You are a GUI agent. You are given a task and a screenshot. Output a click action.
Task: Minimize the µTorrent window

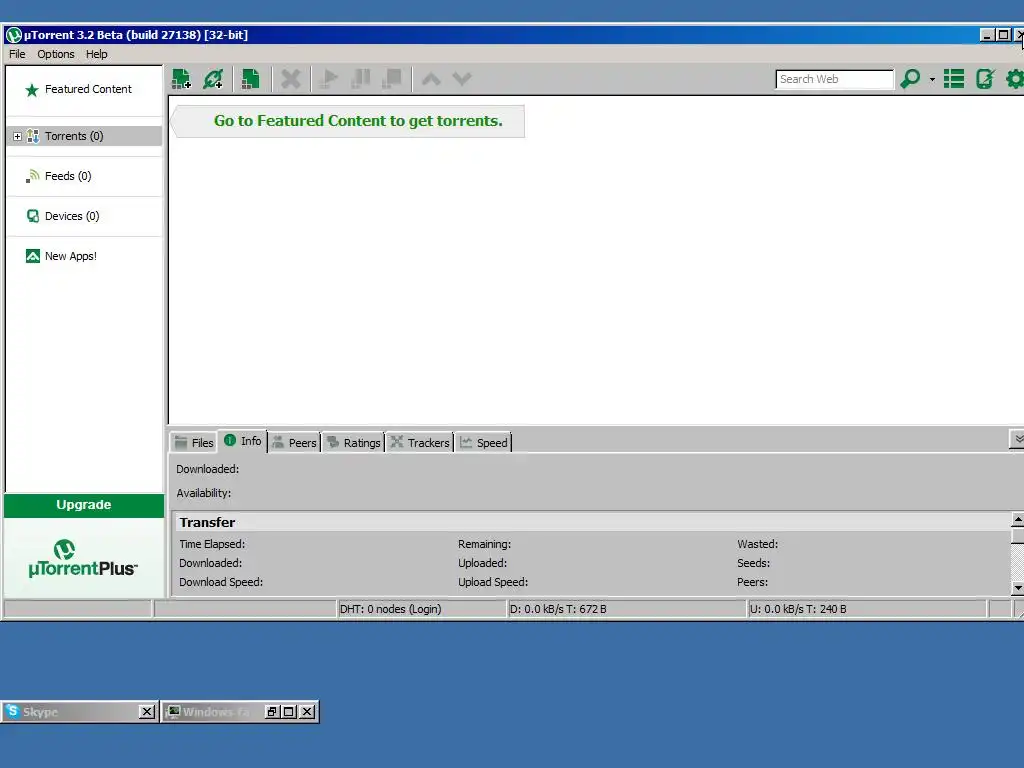coord(987,35)
